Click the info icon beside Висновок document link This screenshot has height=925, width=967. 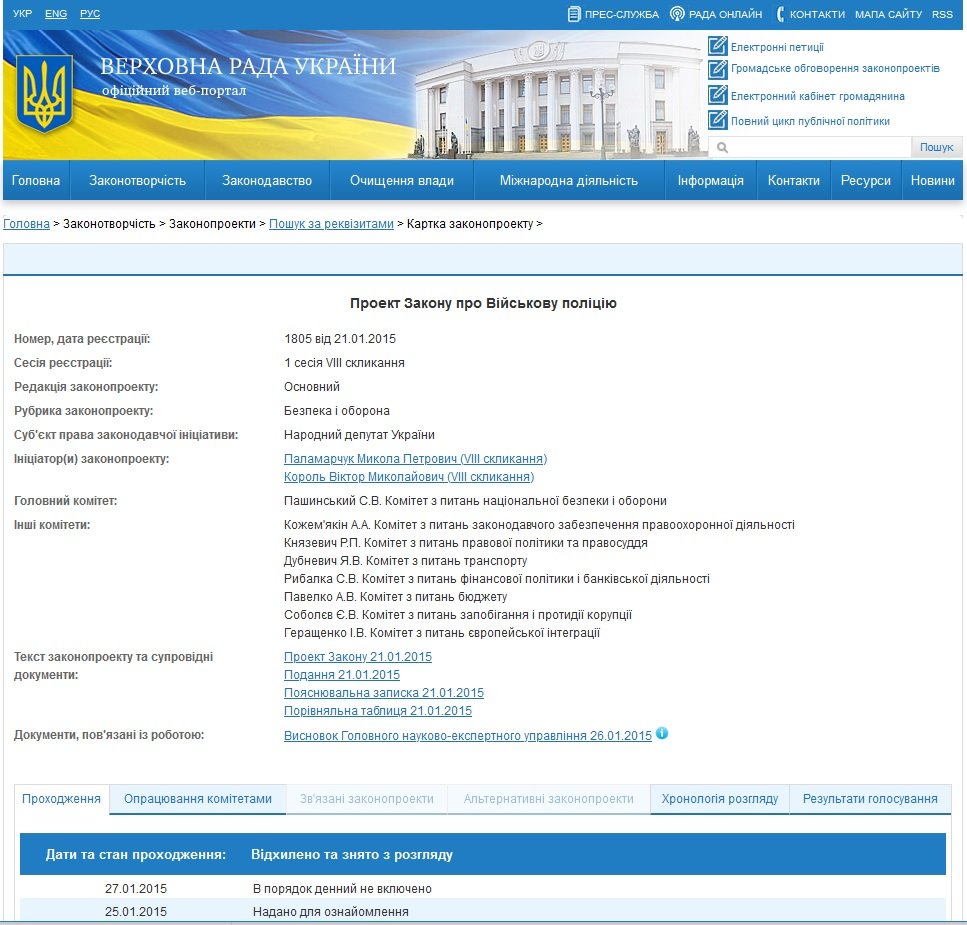pos(662,734)
